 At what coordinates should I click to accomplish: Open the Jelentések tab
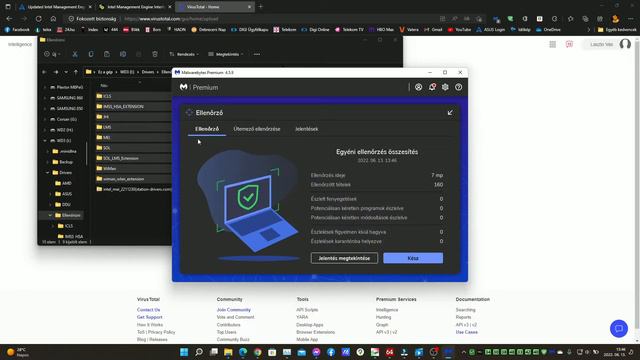(307, 129)
